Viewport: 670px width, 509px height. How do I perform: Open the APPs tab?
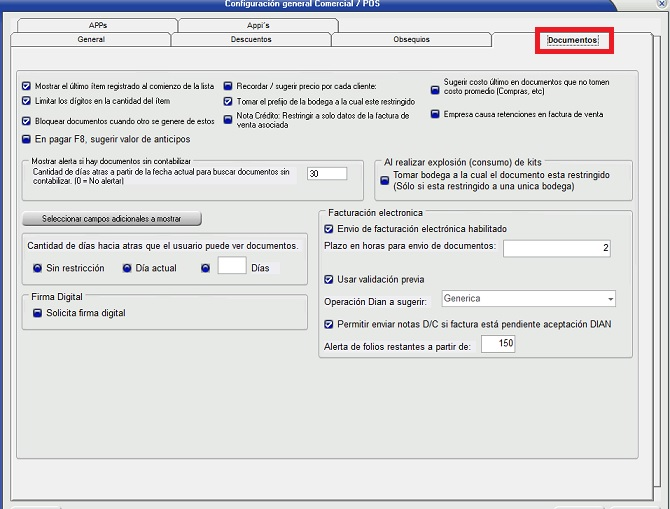[x=97, y=25]
